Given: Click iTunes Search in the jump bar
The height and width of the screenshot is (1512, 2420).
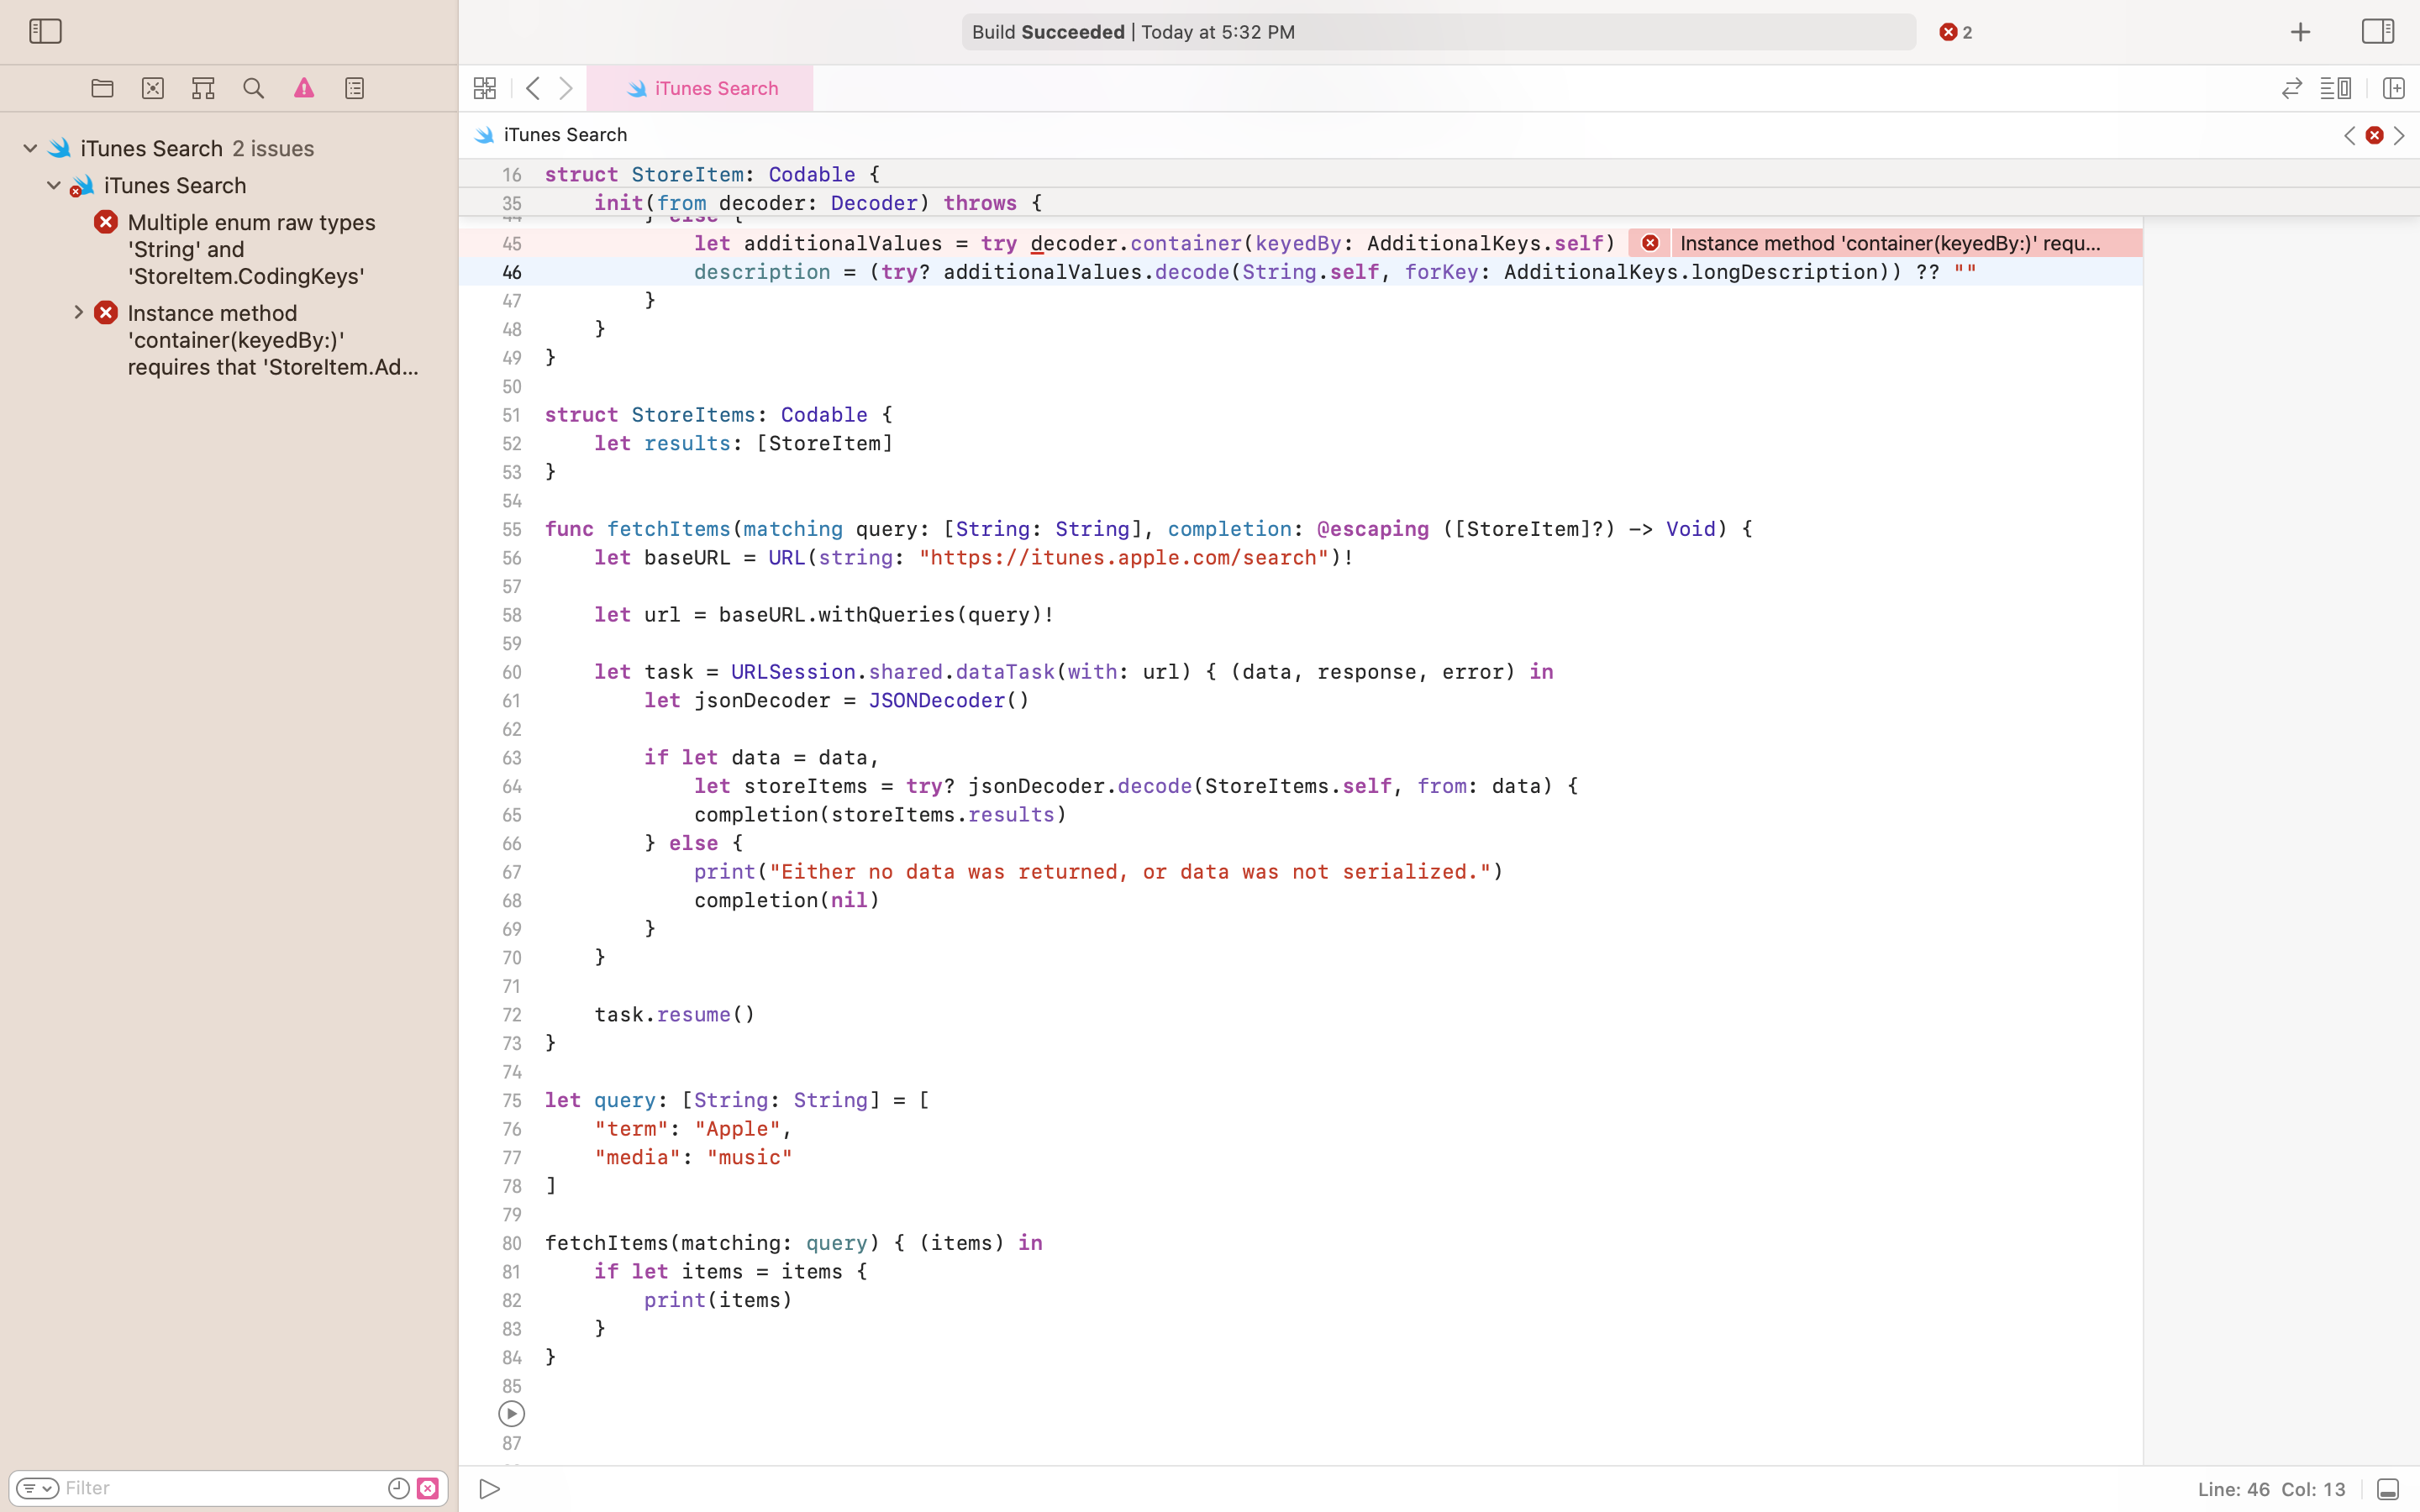Looking at the screenshot, I should click(565, 134).
